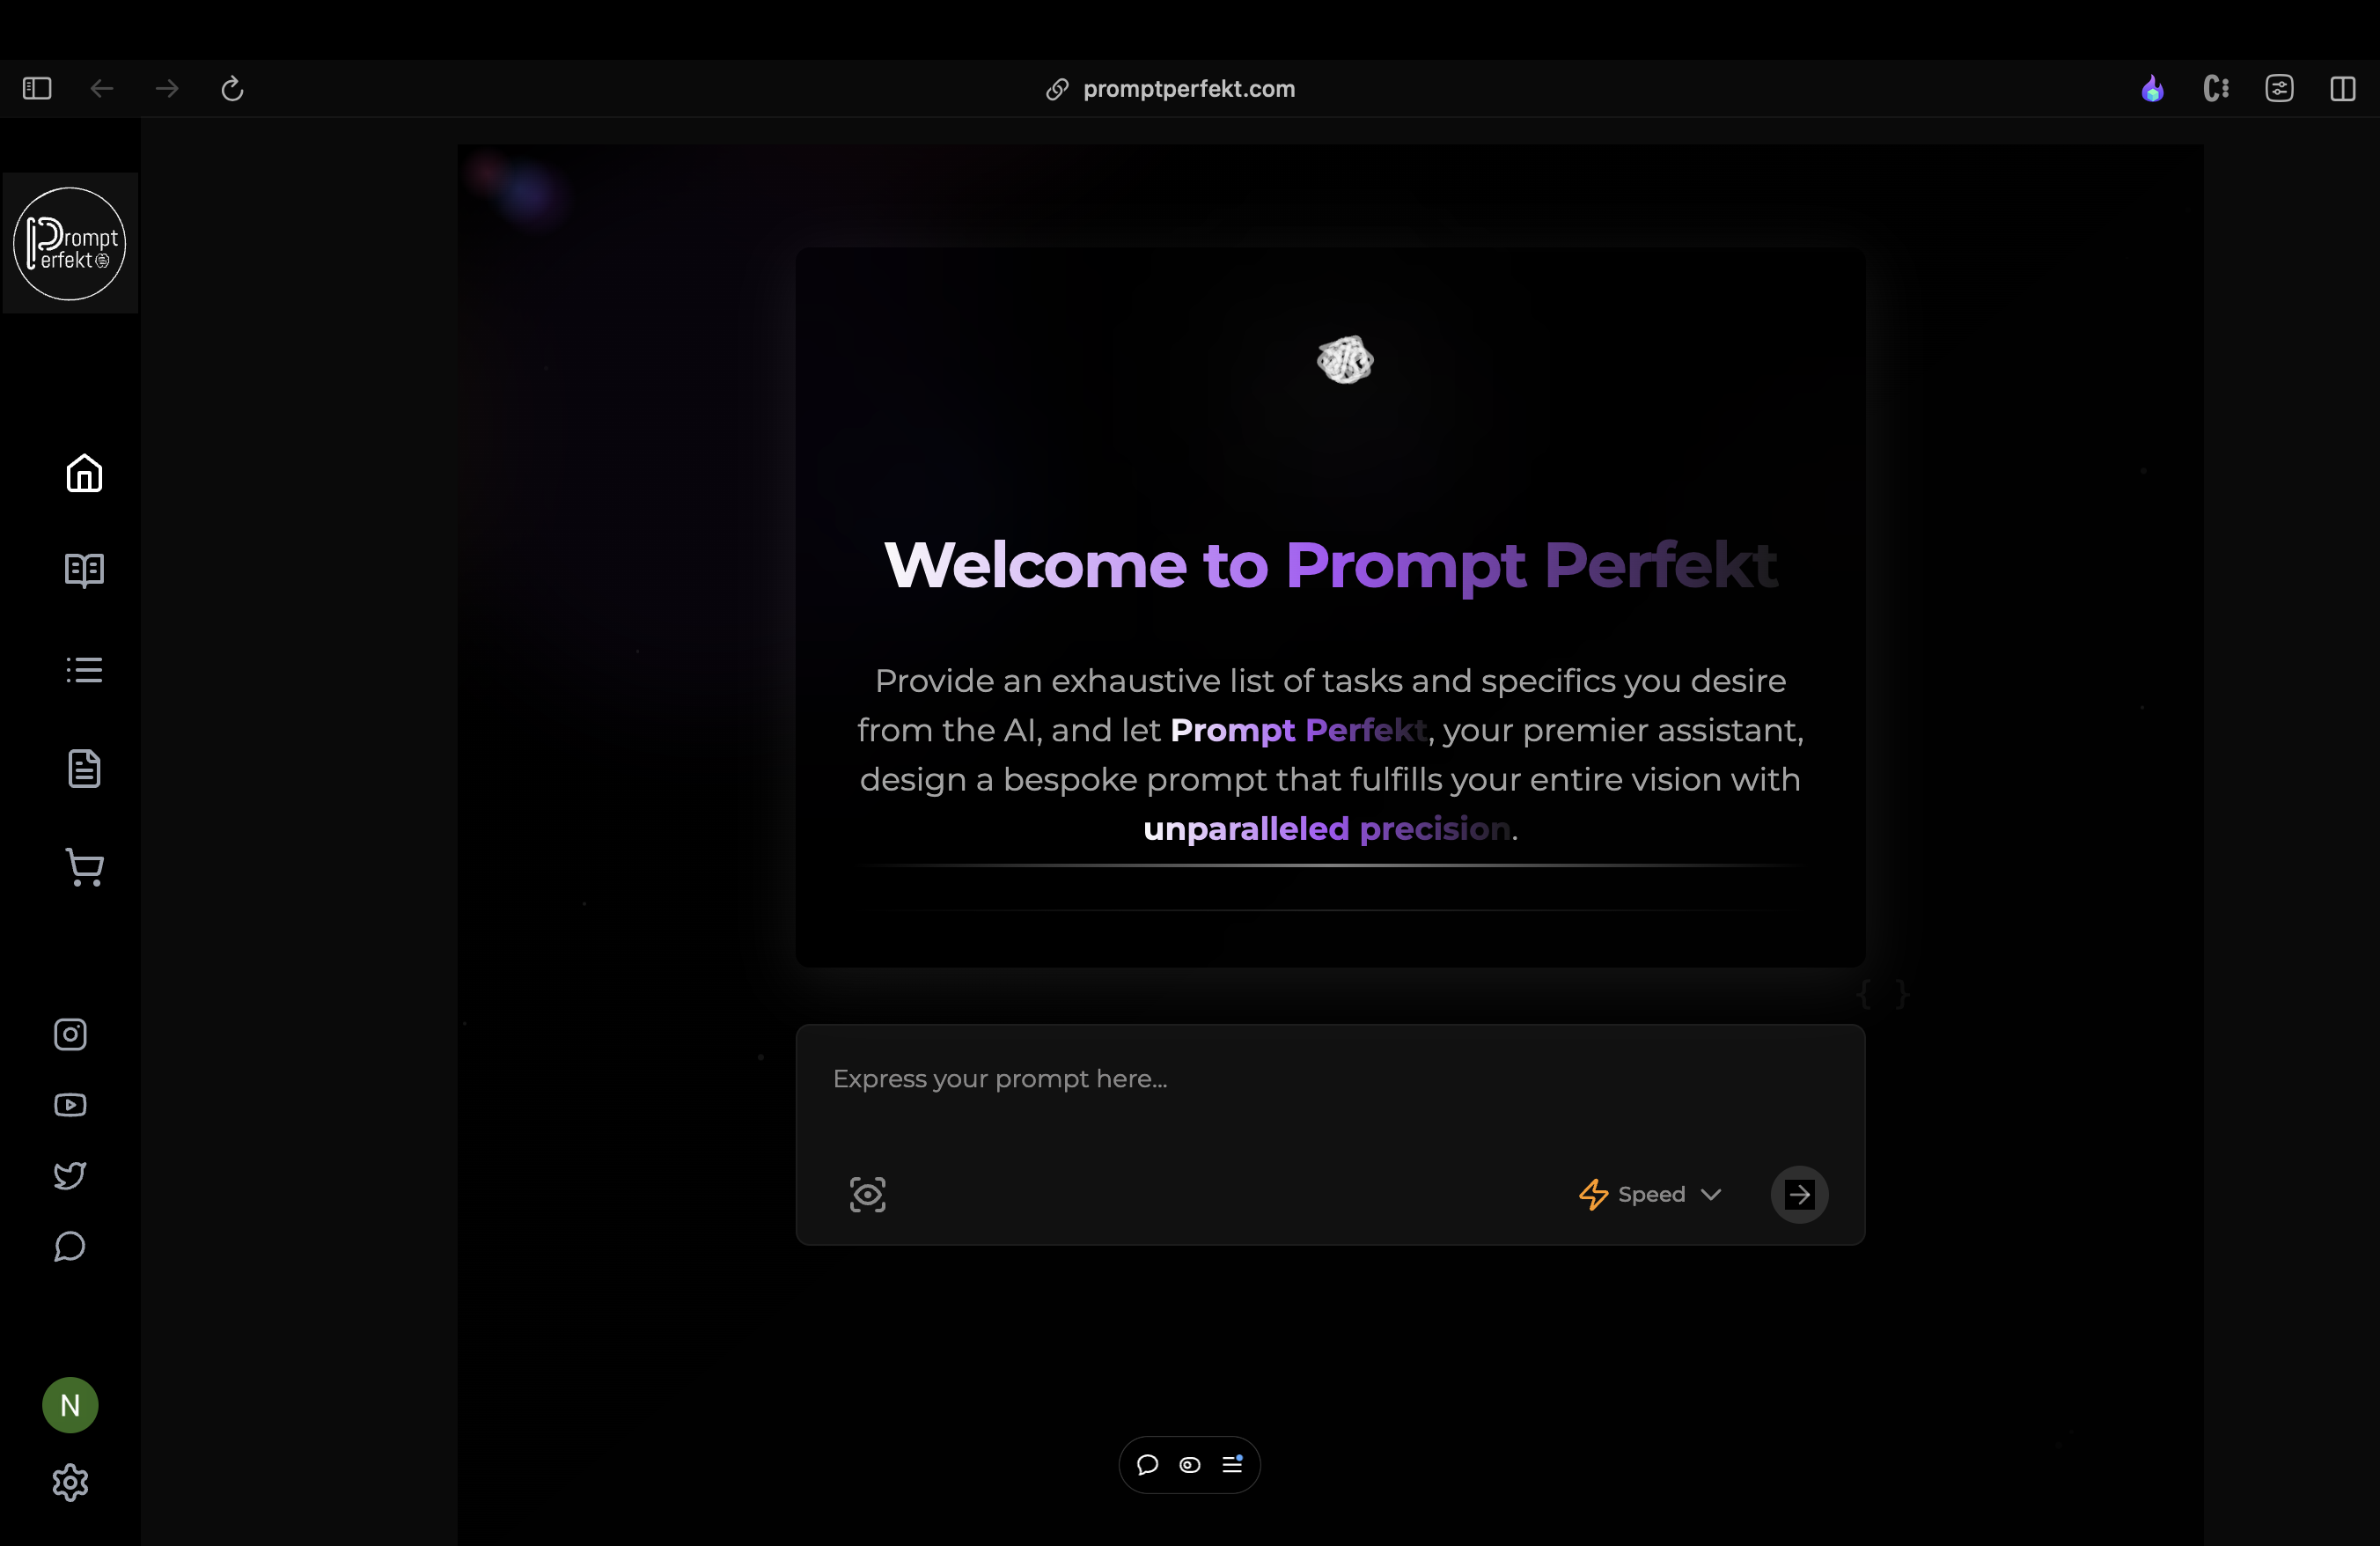Expand the Speed mode dropdown
The height and width of the screenshot is (1546, 2380).
pos(1650,1194)
